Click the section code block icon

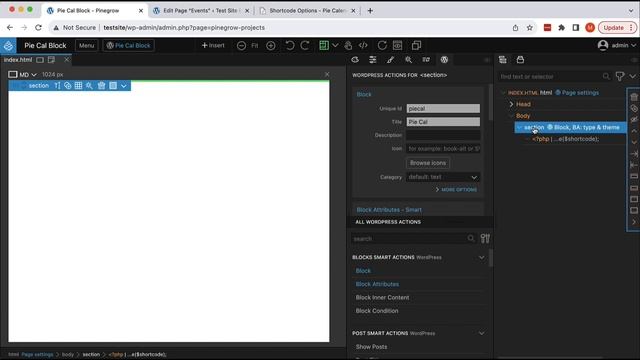click(113, 85)
